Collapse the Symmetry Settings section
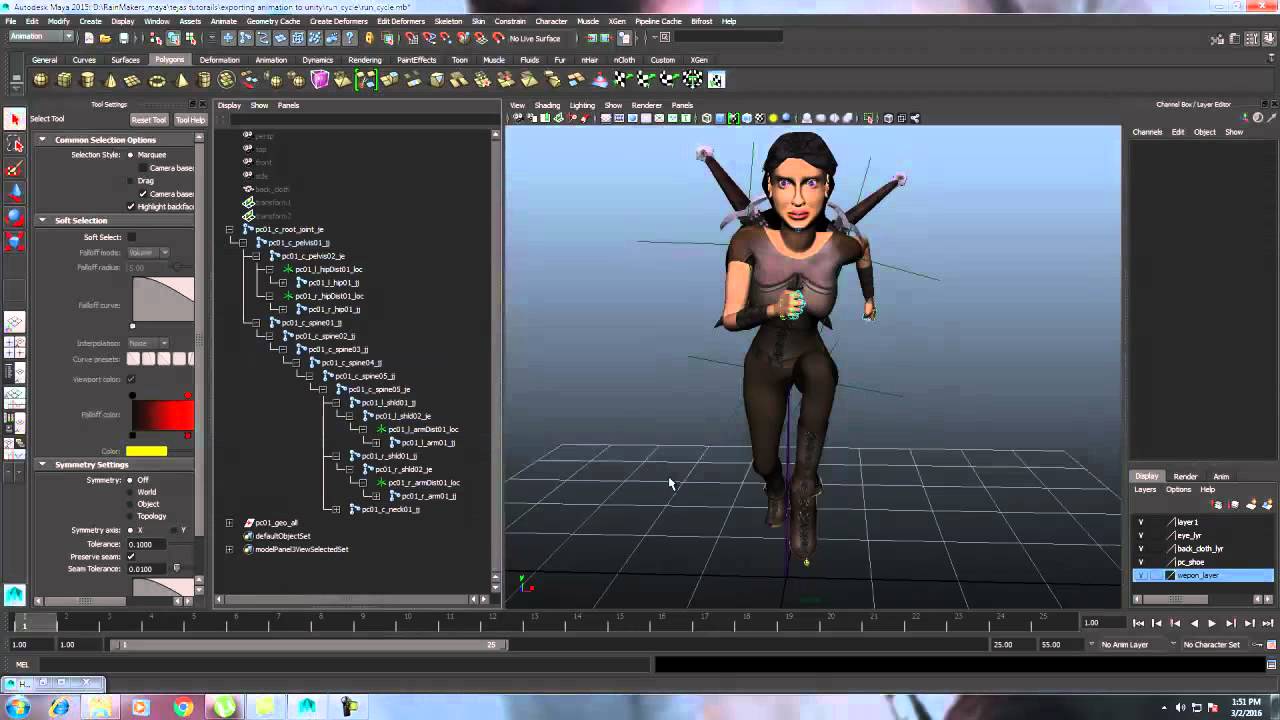The height and width of the screenshot is (720, 1280). pos(42,464)
